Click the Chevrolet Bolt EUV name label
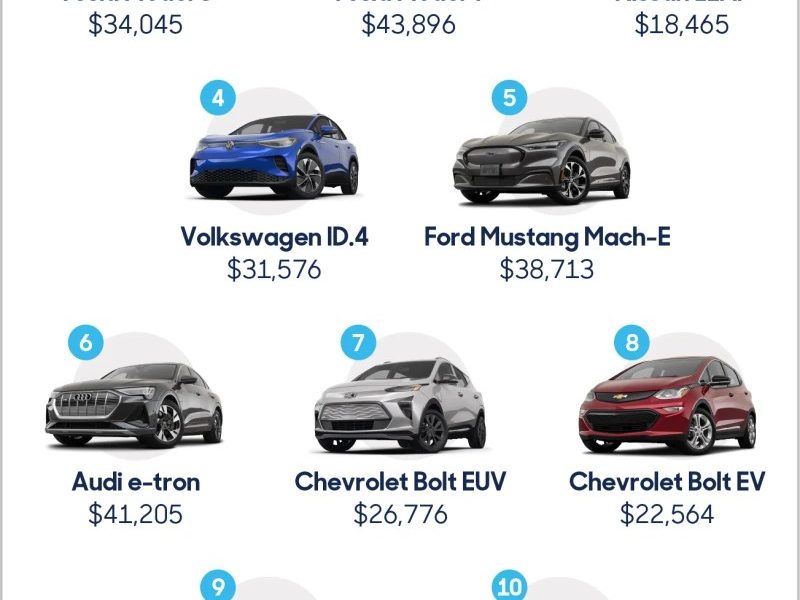The image size is (800, 600). (401, 482)
